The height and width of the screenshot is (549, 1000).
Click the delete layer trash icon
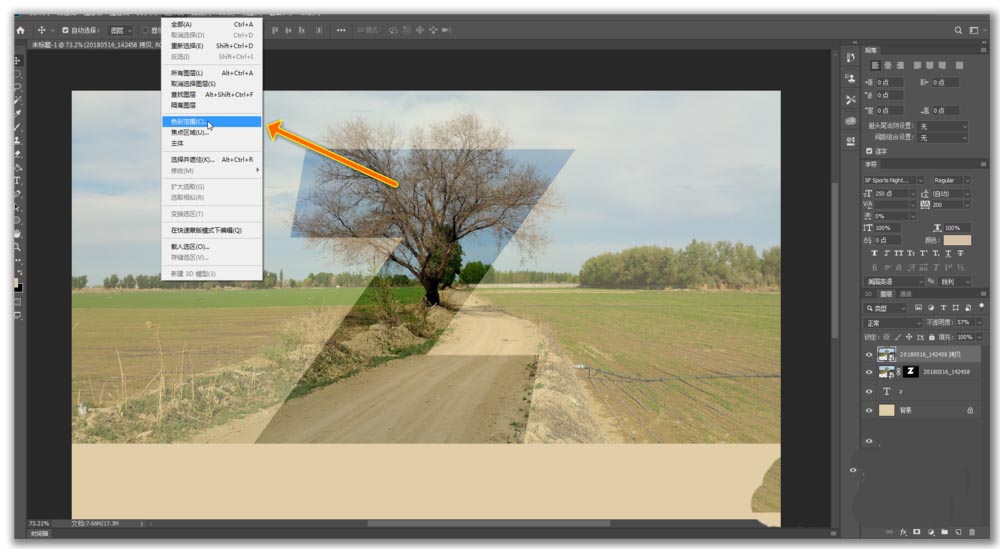coord(972,532)
